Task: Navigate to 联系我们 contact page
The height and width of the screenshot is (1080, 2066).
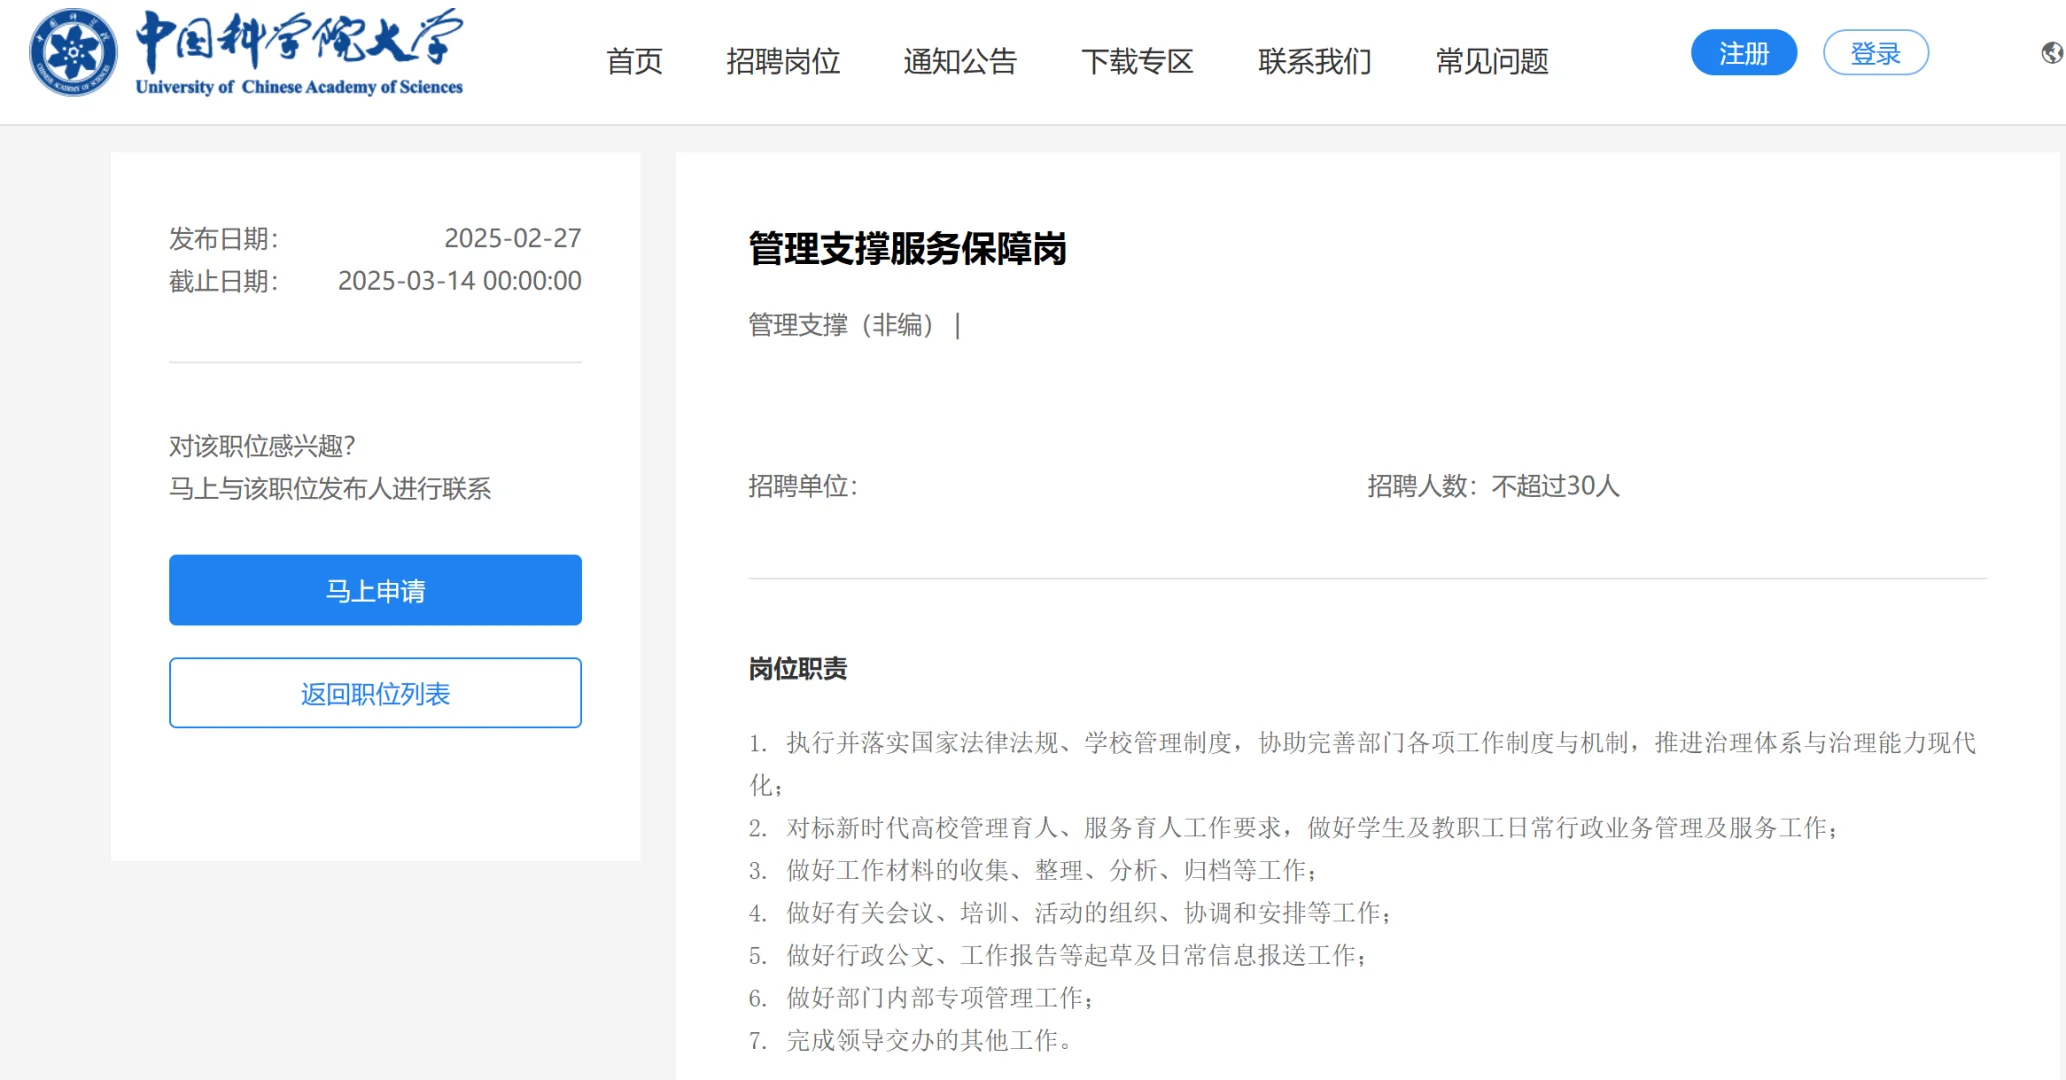Action: [1314, 62]
